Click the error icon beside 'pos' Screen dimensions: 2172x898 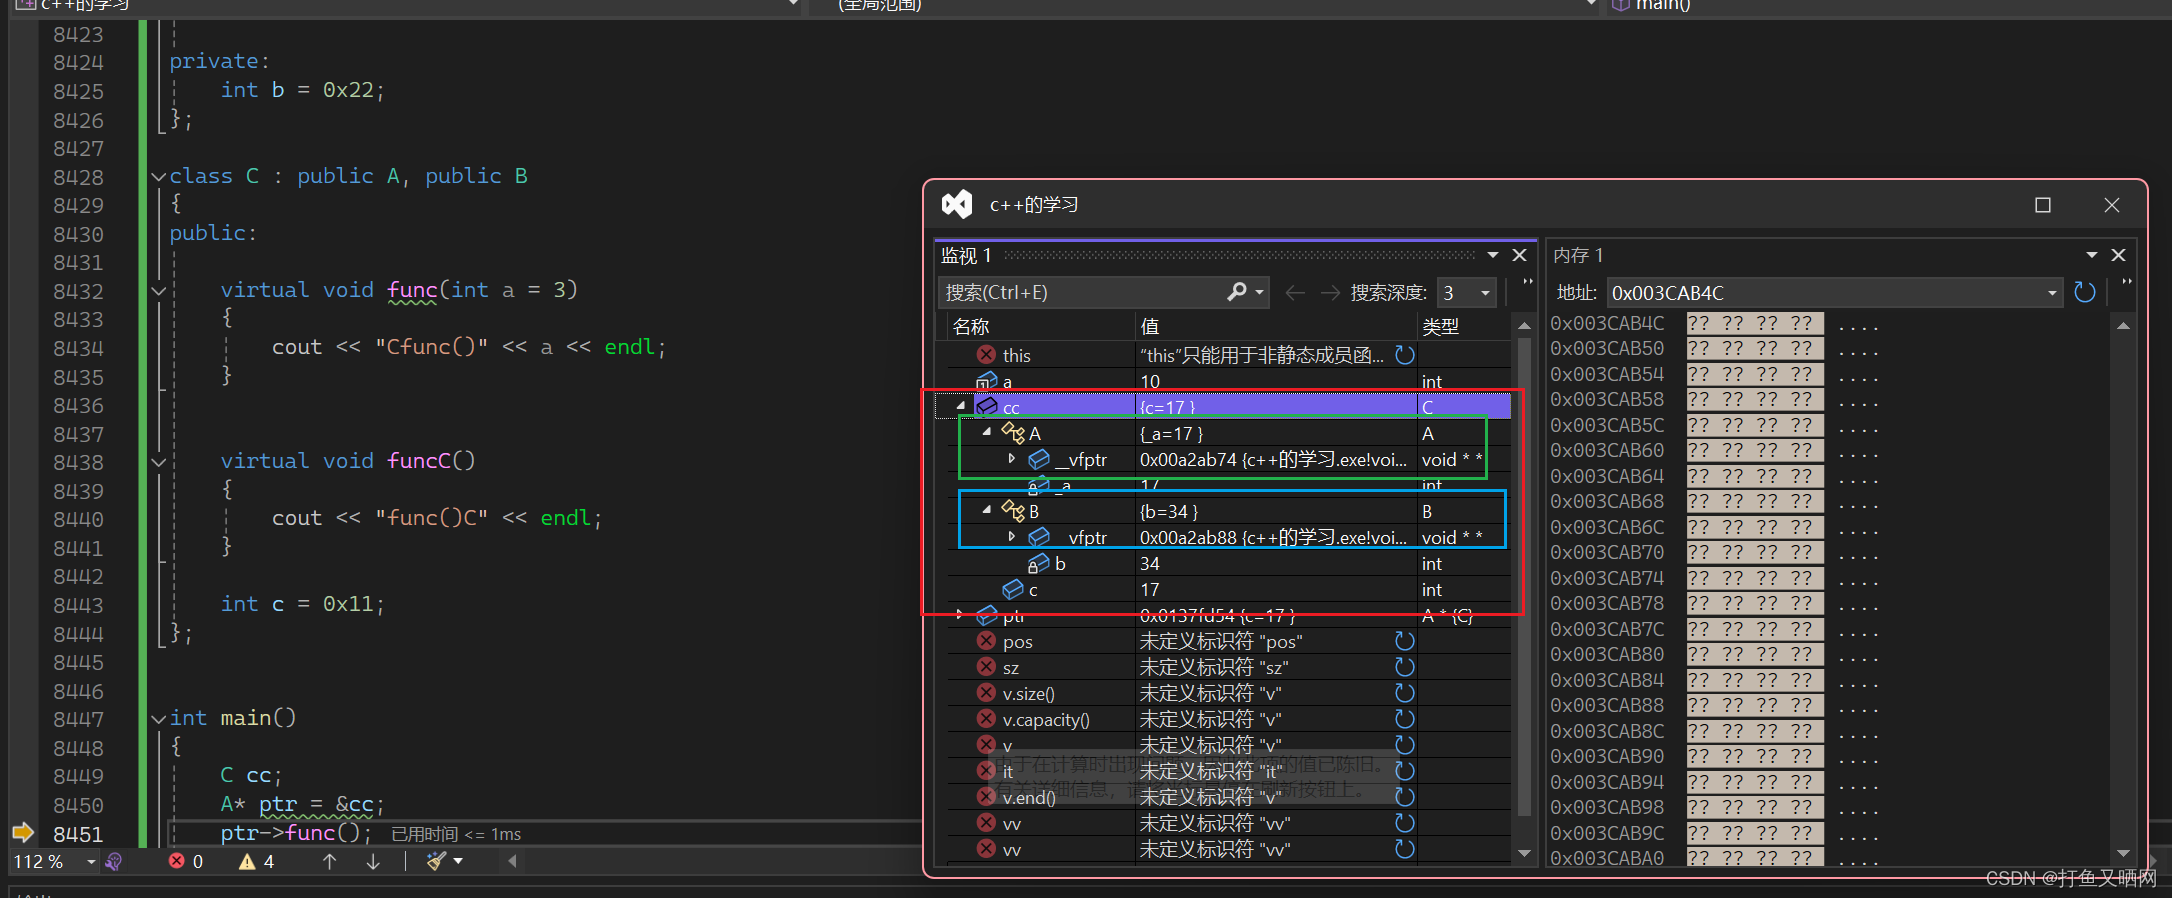(986, 641)
